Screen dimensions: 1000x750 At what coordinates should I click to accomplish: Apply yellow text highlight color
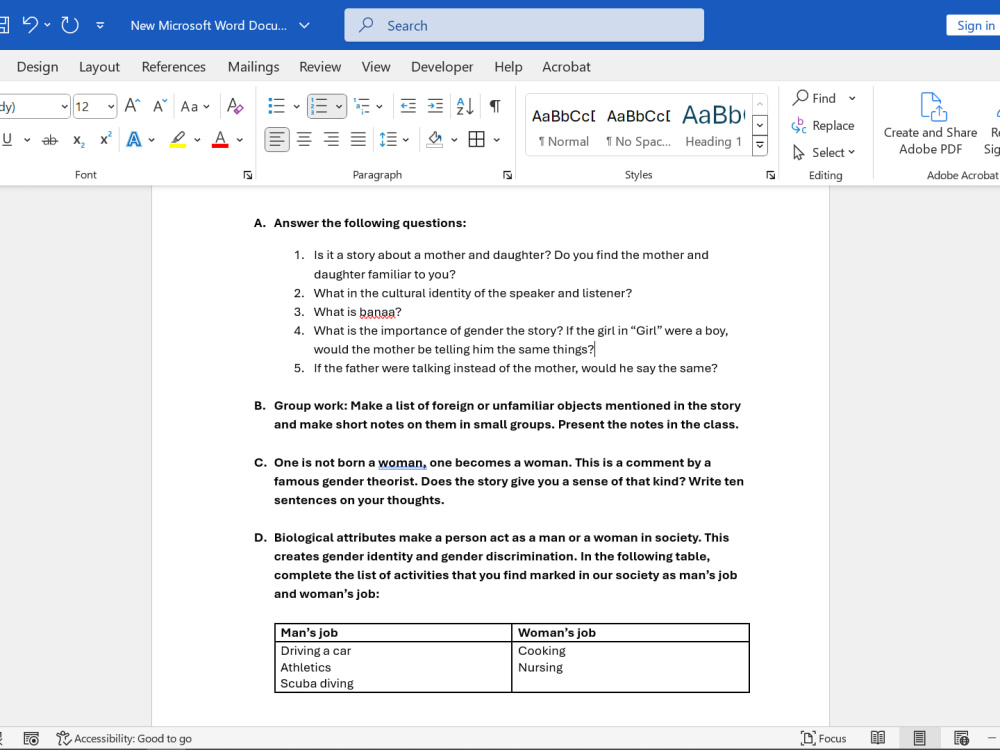pyautogui.click(x=178, y=139)
